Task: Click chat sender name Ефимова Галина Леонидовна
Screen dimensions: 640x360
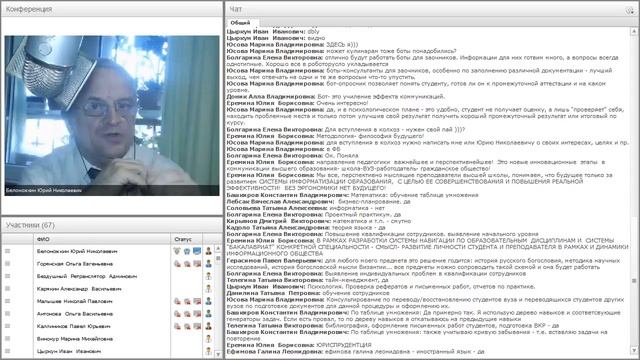Action: pyautogui.click(x=274, y=351)
